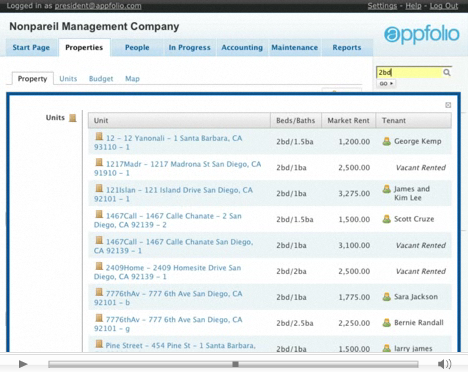Click the AppFolio logo
468x372 pixels.
click(x=422, y=34)
